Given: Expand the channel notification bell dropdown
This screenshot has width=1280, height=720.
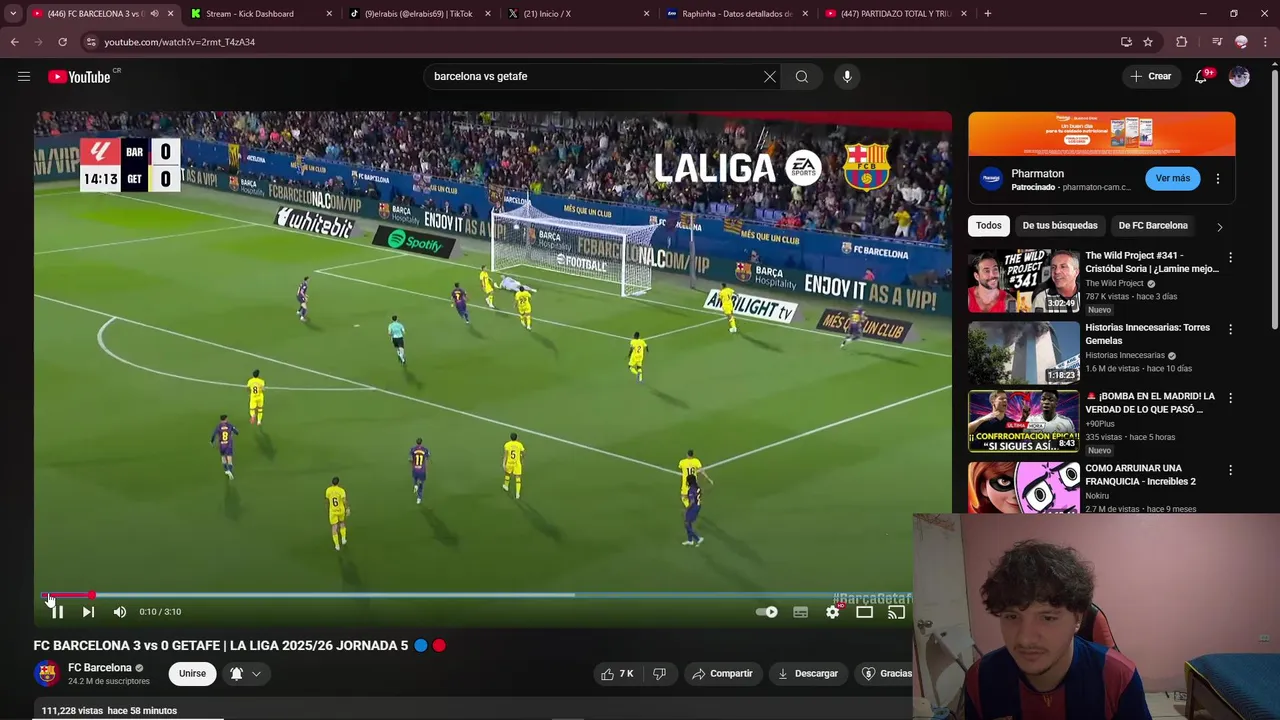Looking at the screenshot, I should tap(246, 674).
